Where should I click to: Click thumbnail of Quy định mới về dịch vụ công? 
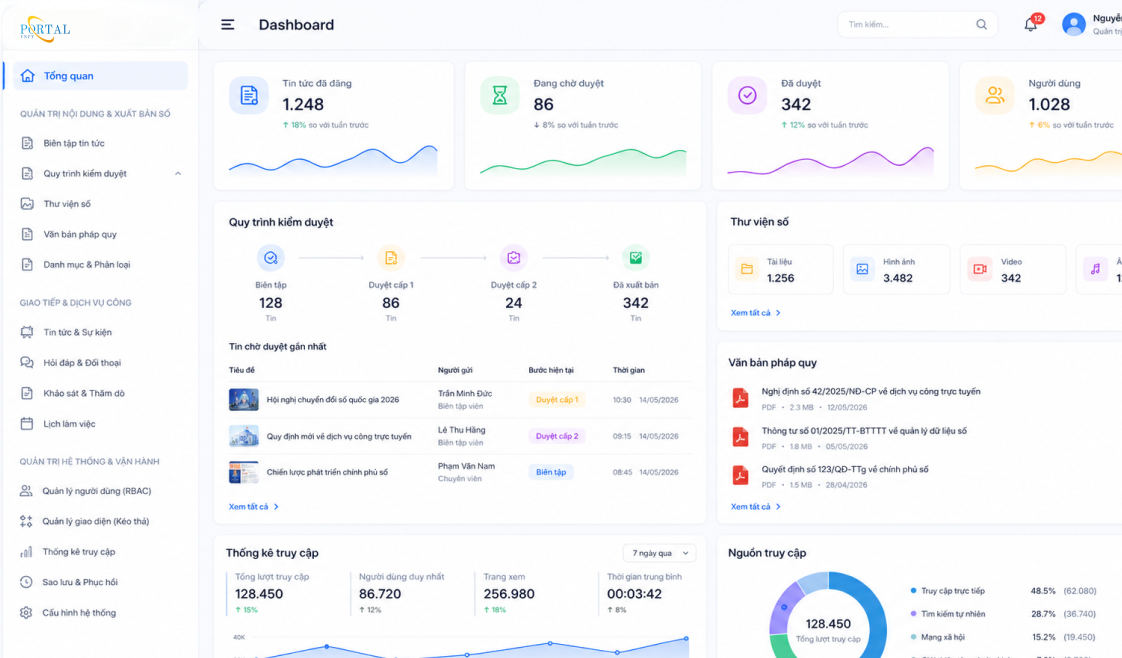pos(243,436)
